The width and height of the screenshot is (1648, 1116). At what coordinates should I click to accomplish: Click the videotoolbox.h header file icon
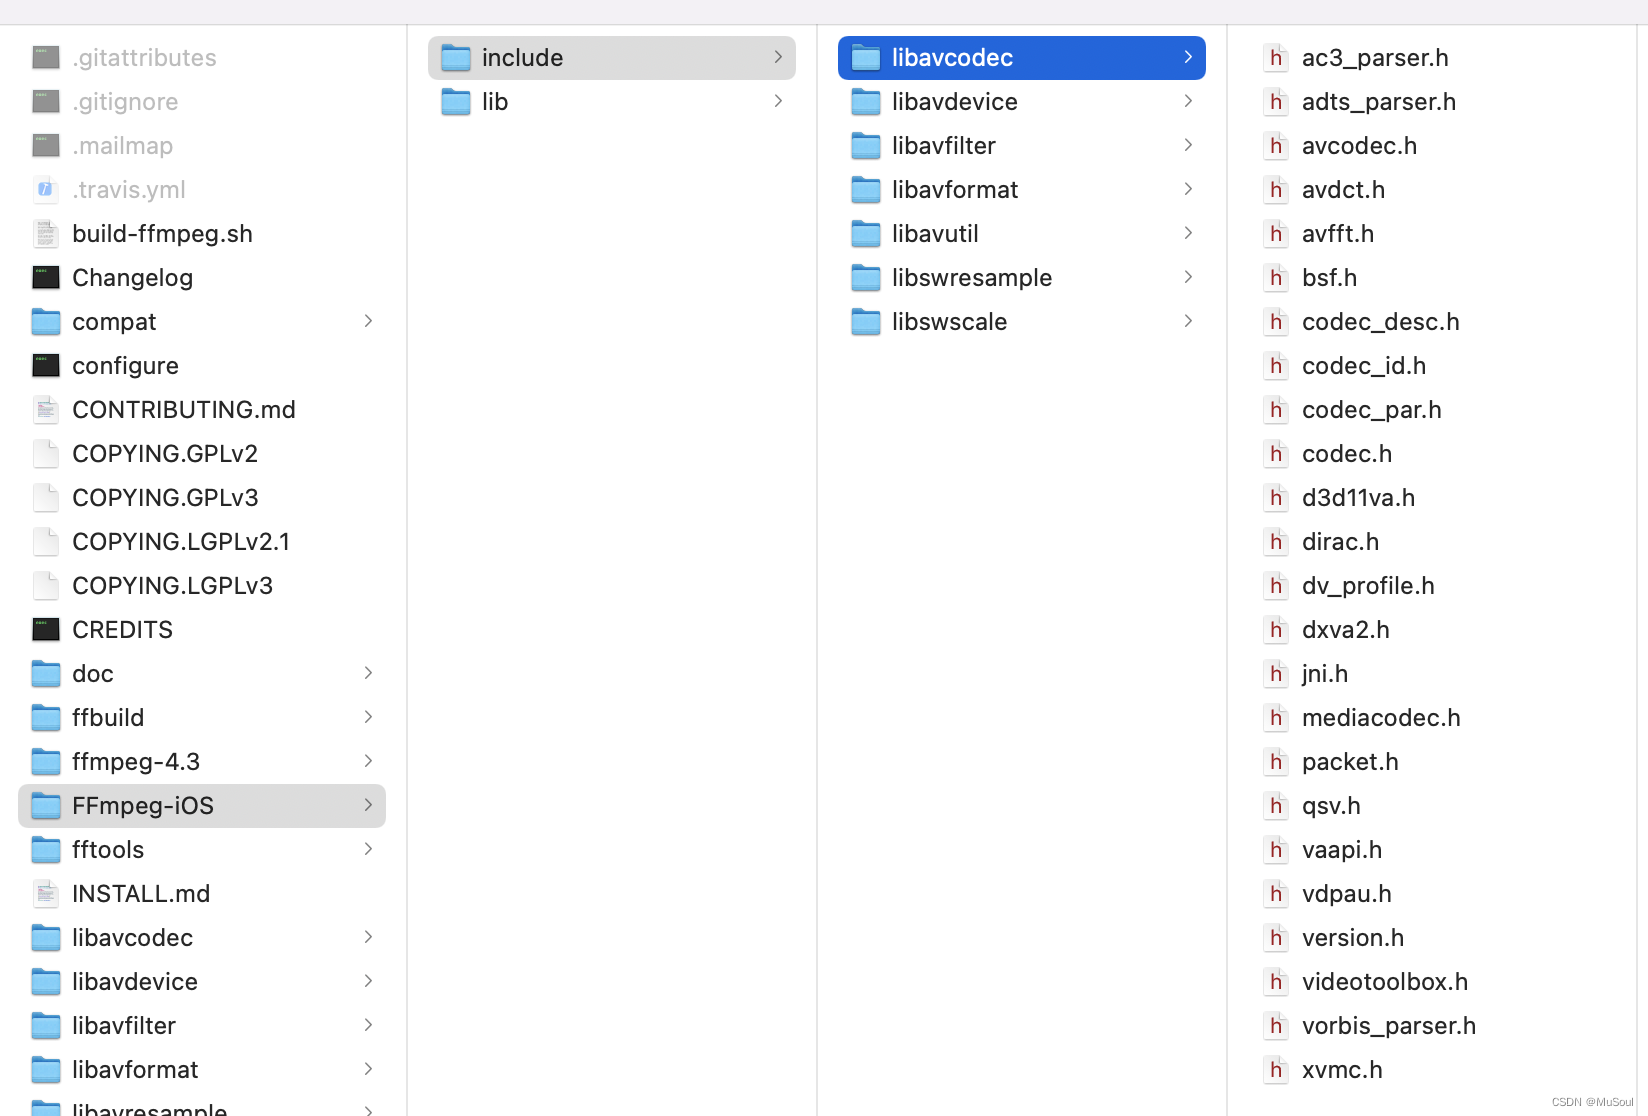click(1276, 982)
